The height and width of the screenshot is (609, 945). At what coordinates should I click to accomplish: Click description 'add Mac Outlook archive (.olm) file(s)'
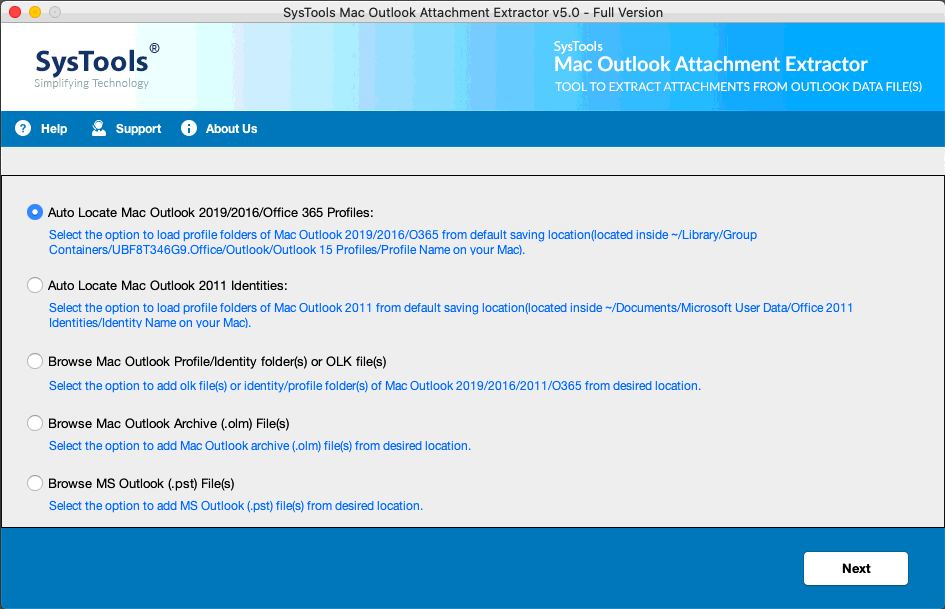(x=260, y=446)
